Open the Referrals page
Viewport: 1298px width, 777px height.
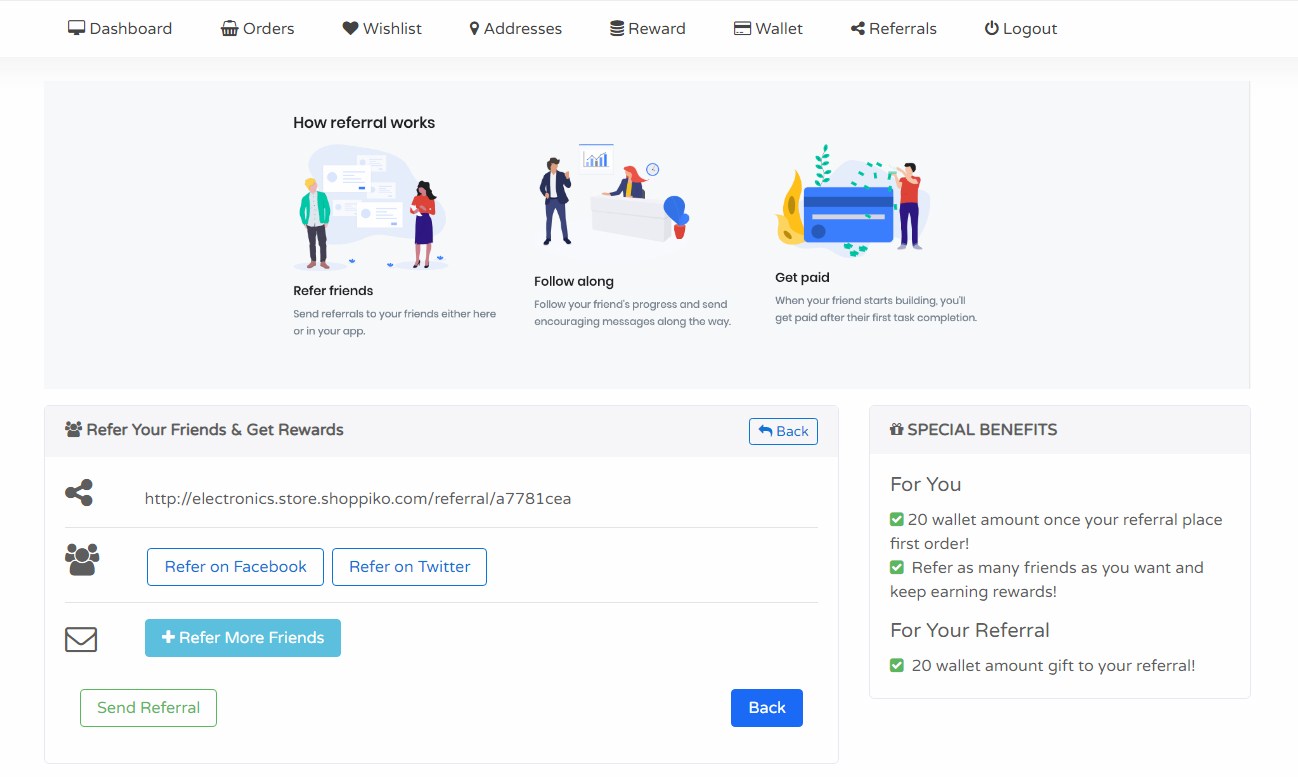pyautogui.click(x=894, y=29)
